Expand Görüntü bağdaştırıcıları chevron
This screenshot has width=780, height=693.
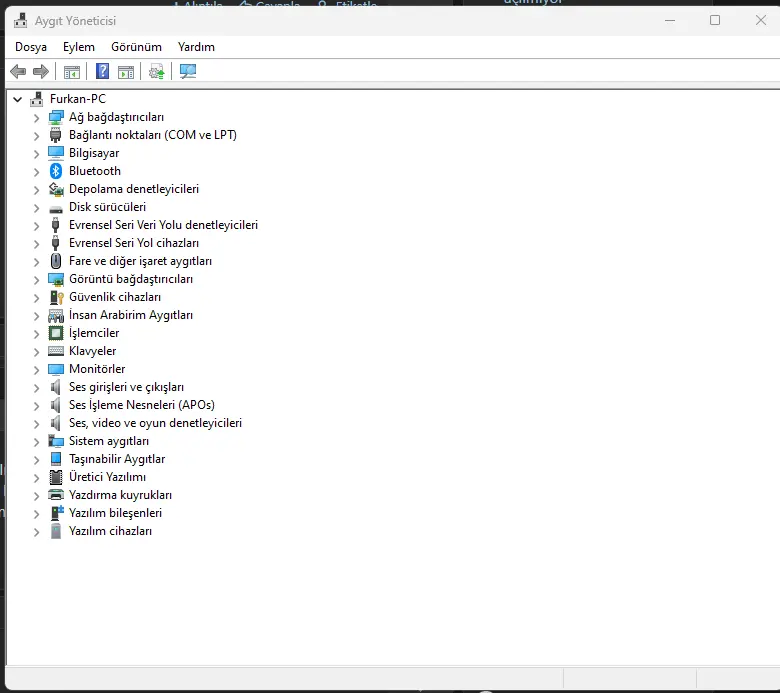[x=36, y=280]
